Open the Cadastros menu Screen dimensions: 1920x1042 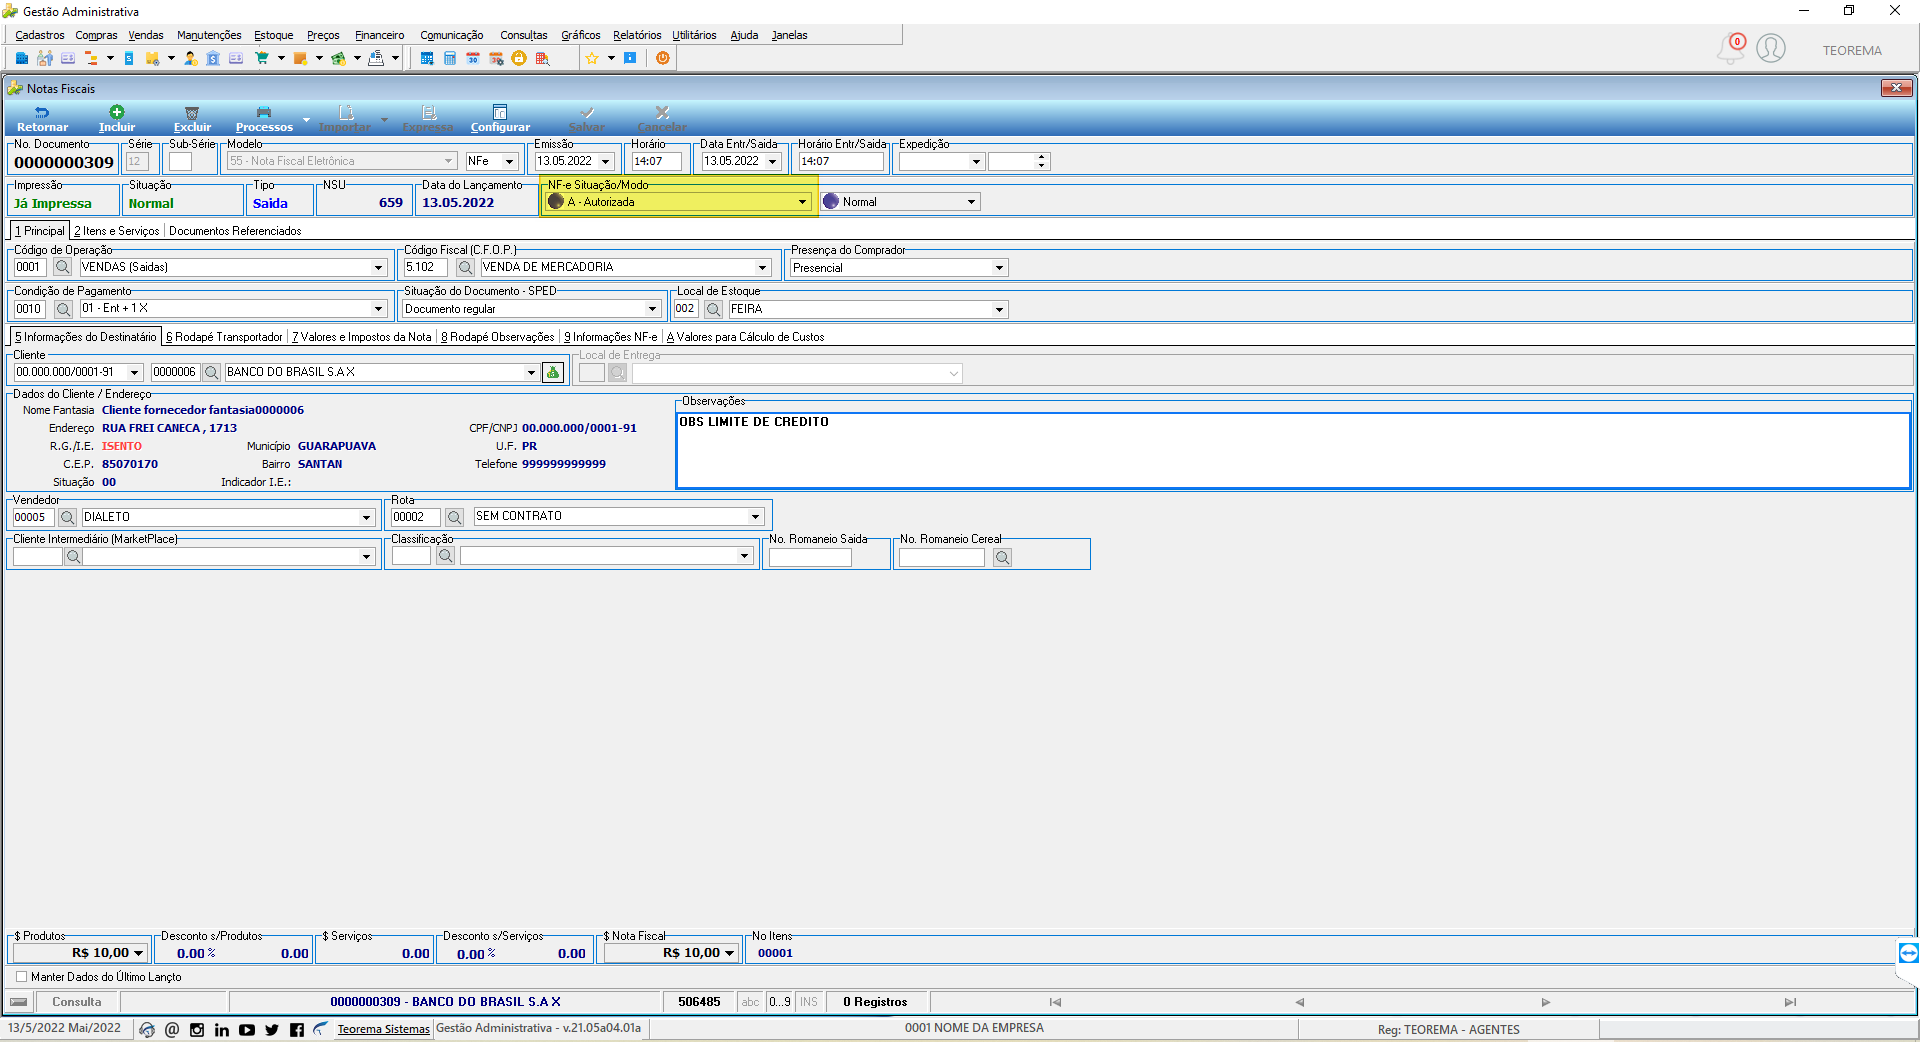tap(40, 35)
